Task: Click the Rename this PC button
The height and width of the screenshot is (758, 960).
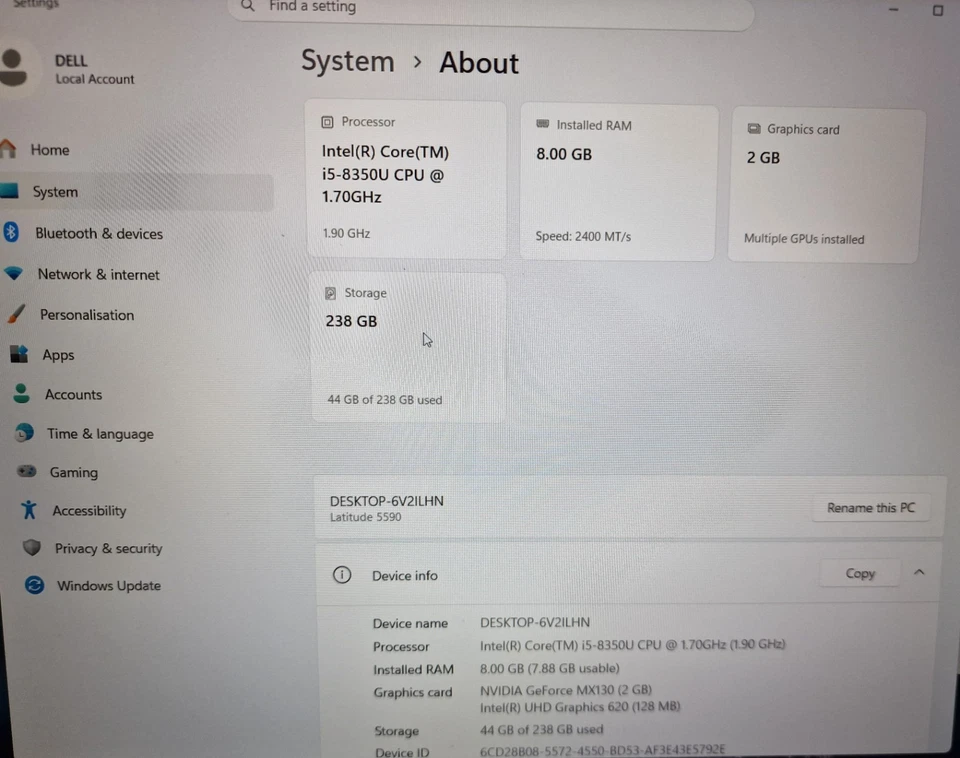Action: [x=871, y=508]
